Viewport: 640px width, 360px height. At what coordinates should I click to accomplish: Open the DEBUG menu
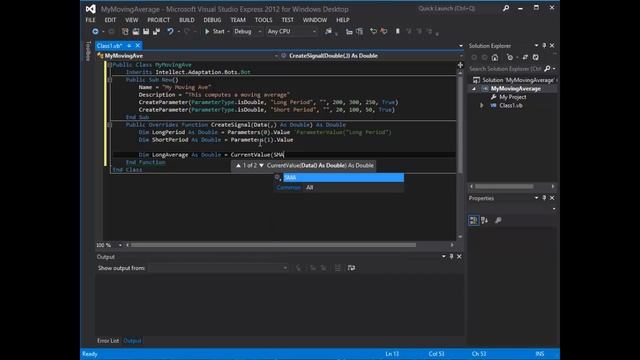click(x=212, y=20)
